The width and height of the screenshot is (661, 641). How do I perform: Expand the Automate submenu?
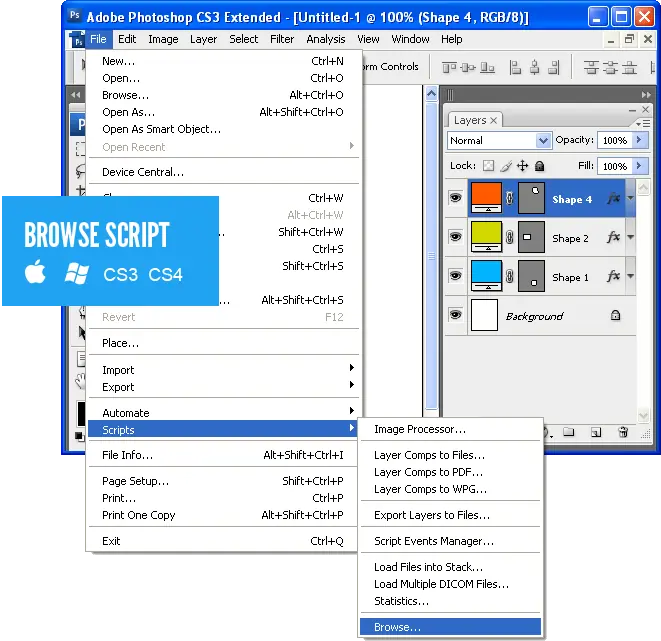pyautogui.click(x=223, y=412)
